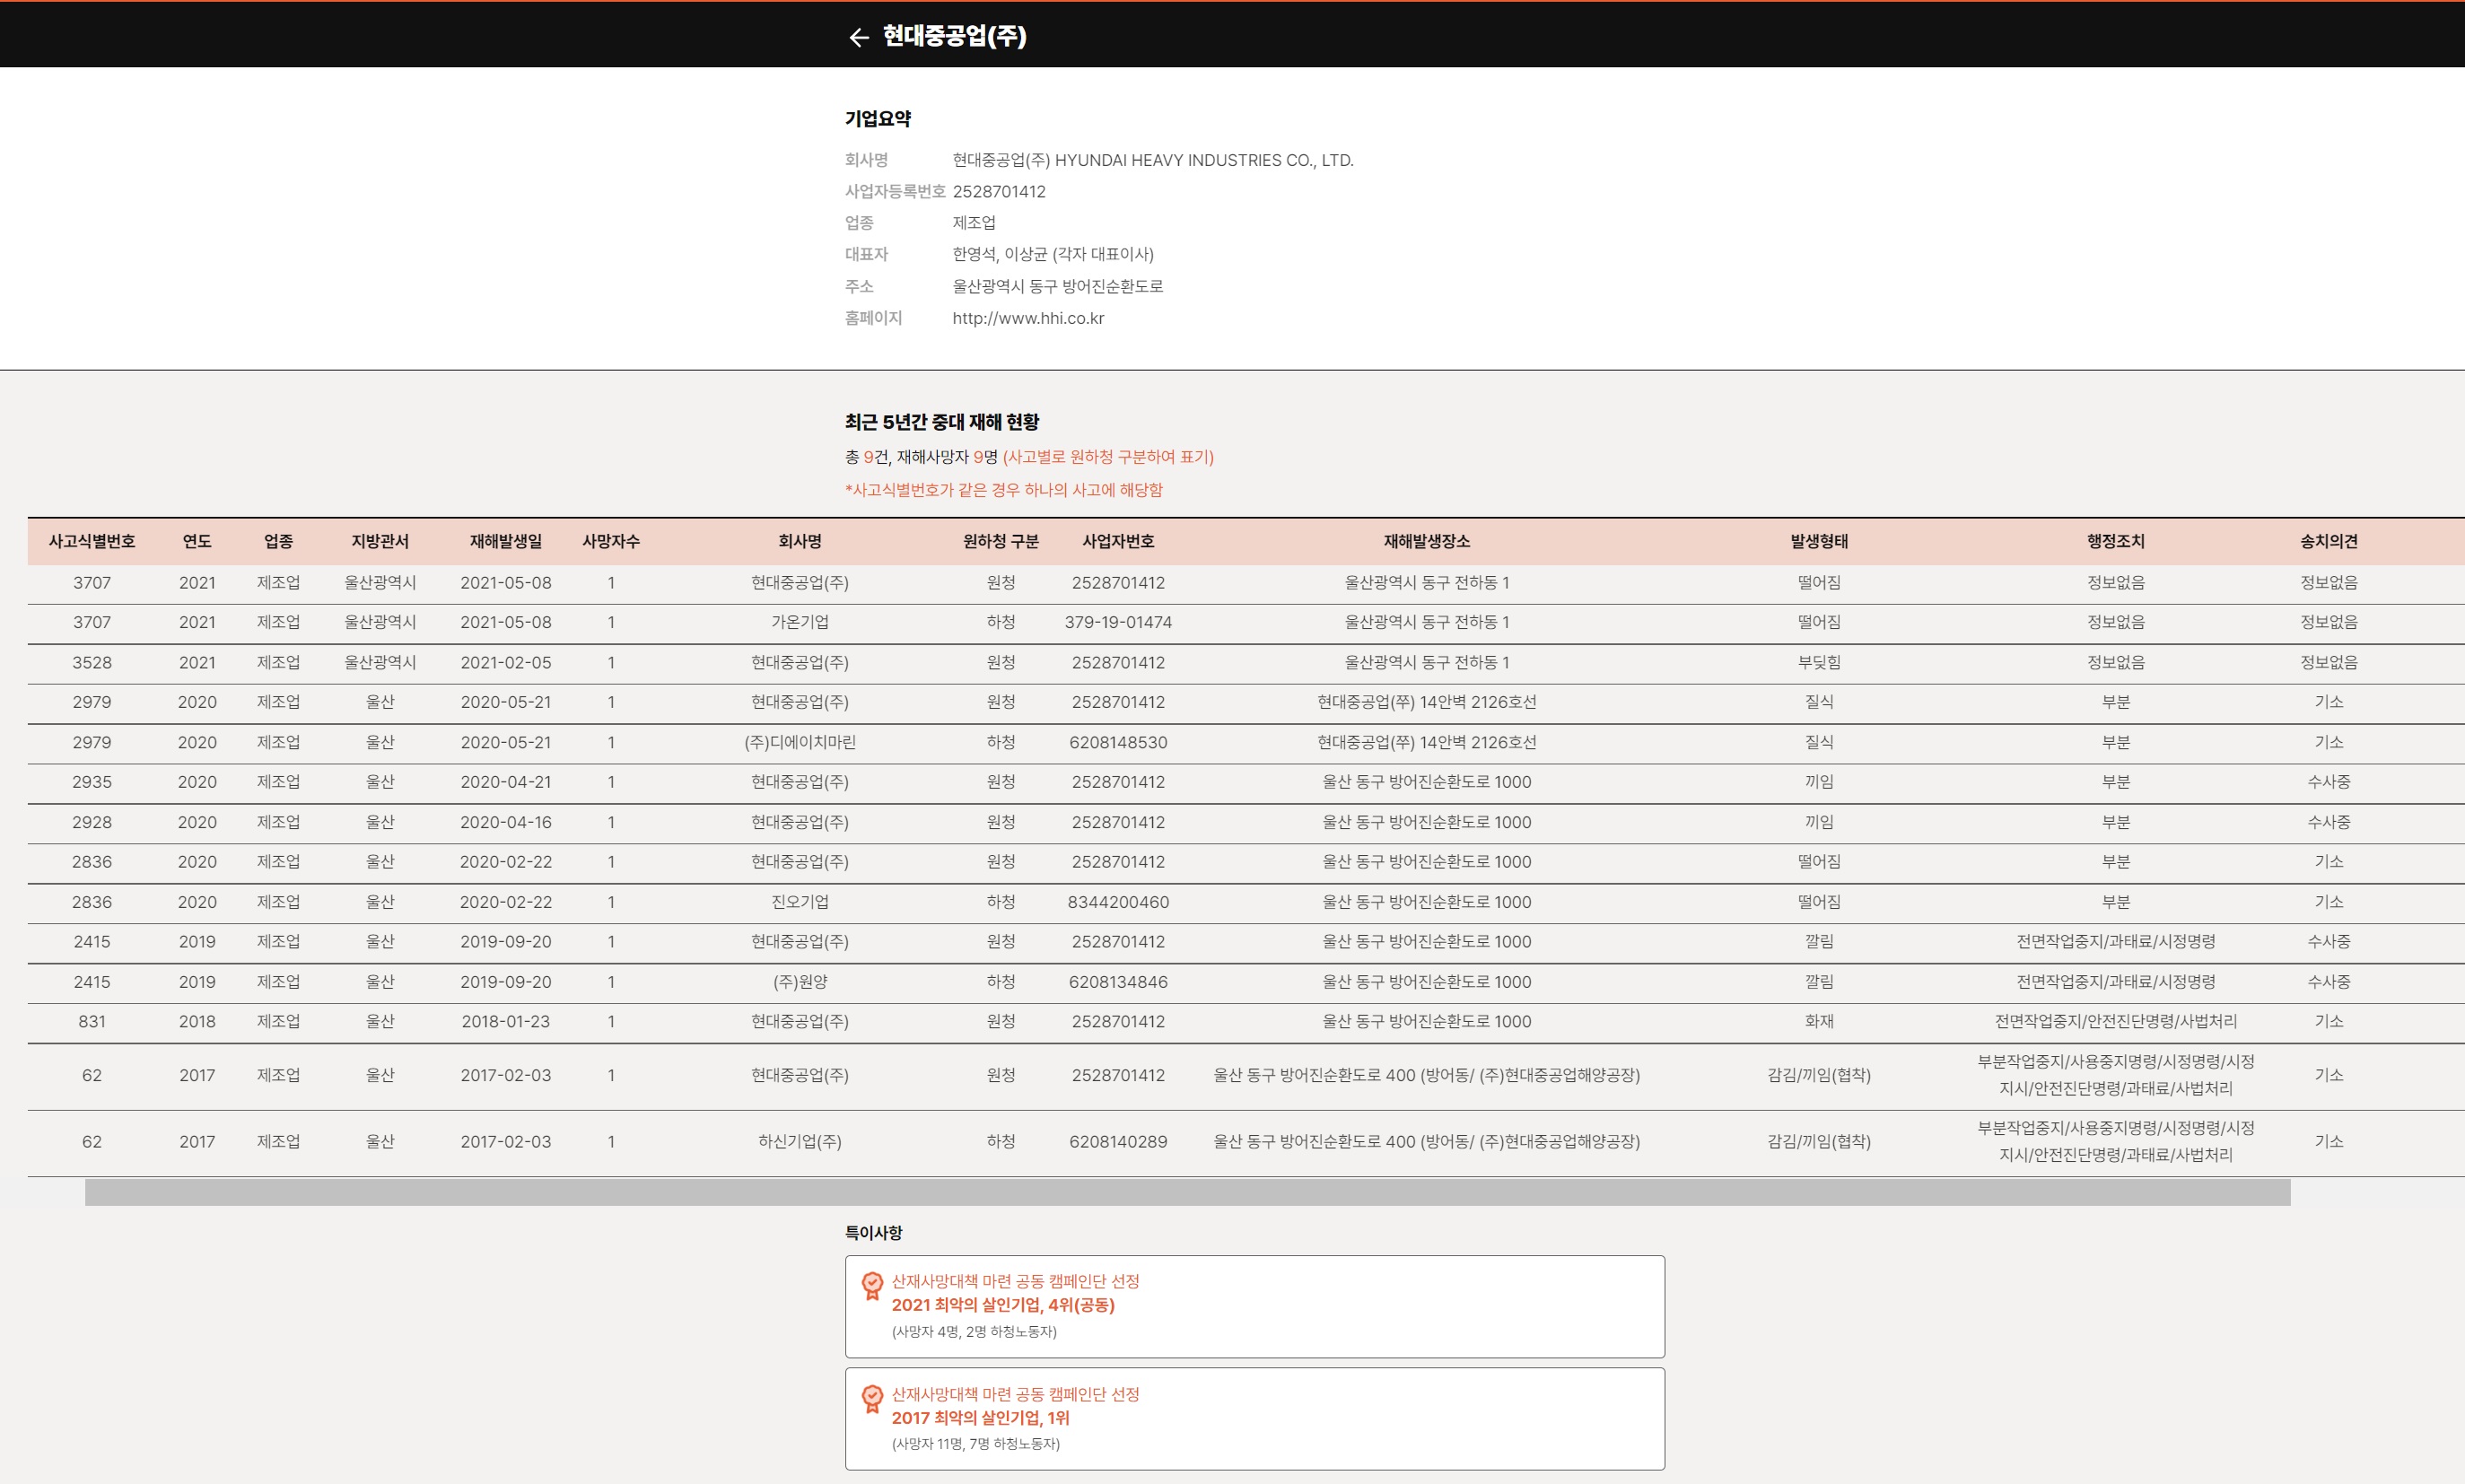Image resolution: width=2465 pixels, height=1484 pixels.
Task: Click the 행정조치 column header
Action: 2115,541
